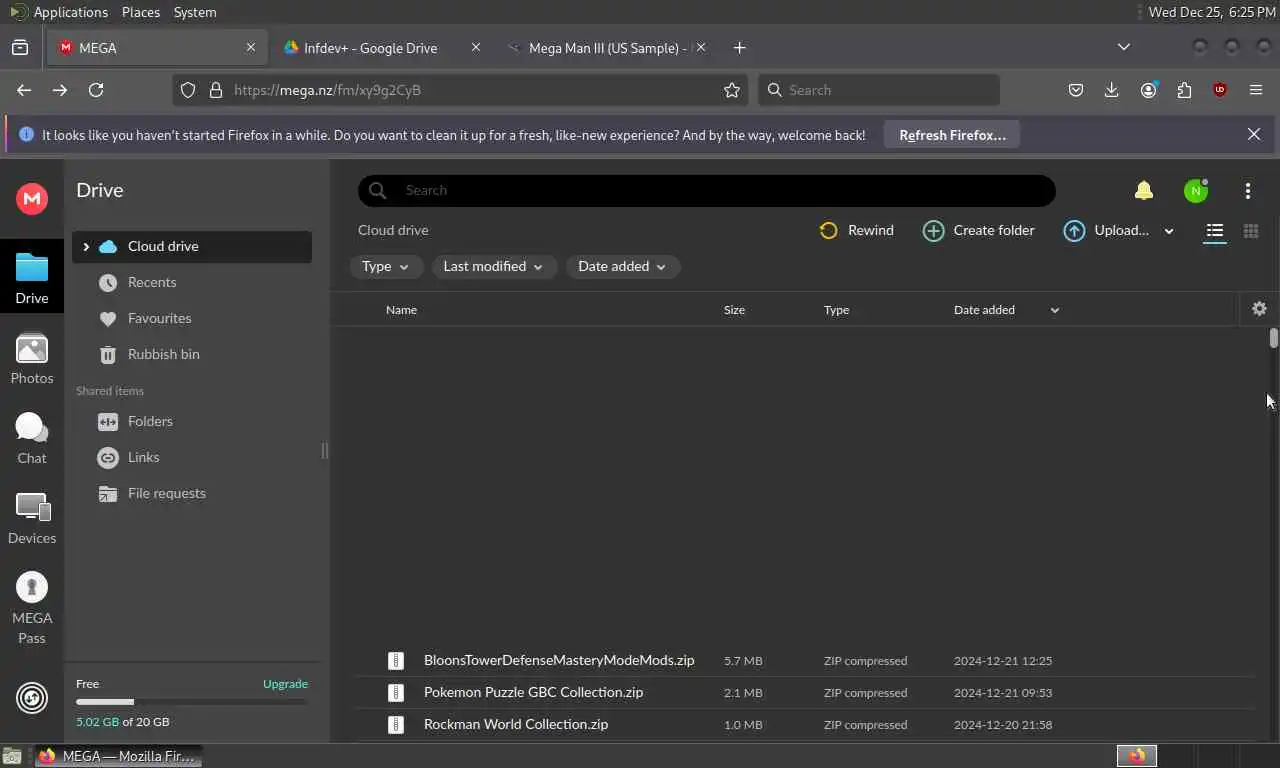The width and height of the screenshot is (1280, 768).
Task: Click the circular spiral icon at sidebar bottom
Action: coord(32,697)
